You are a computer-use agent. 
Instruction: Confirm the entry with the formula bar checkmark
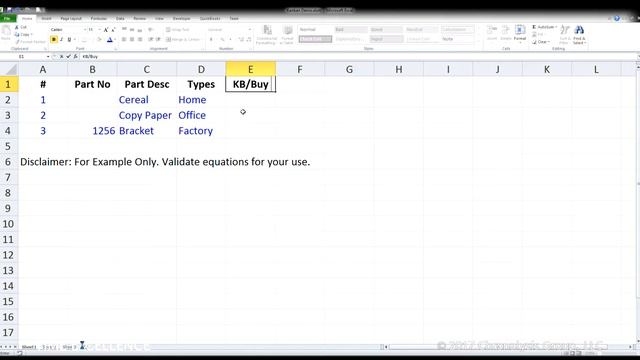click(x=69, y=57)
